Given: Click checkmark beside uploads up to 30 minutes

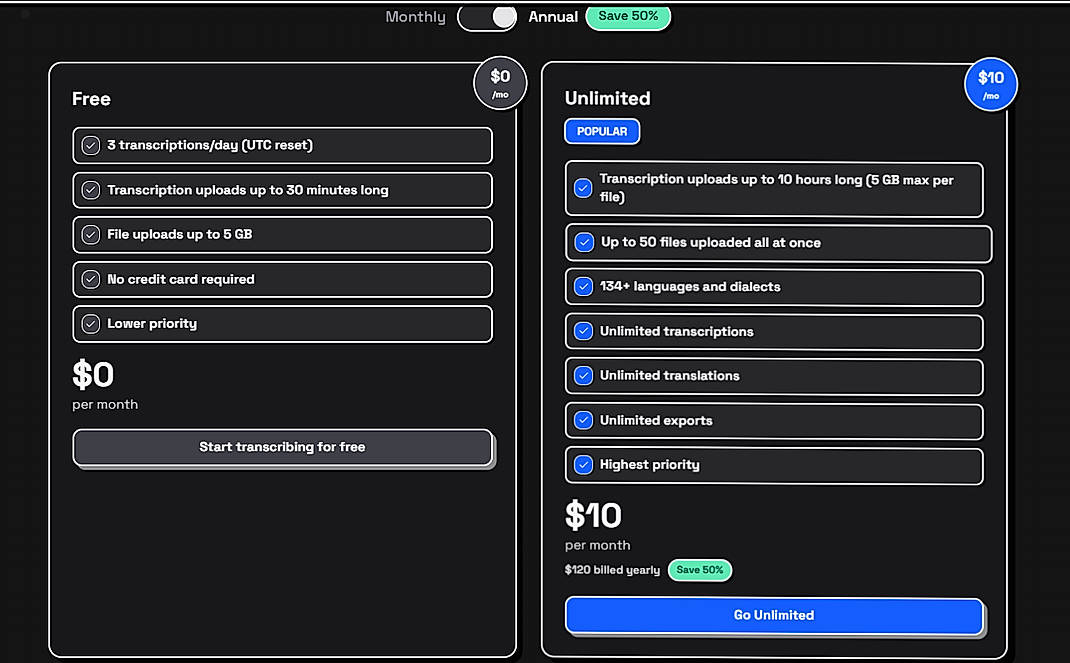Looking at the screenshot, I should click(91, 190).
